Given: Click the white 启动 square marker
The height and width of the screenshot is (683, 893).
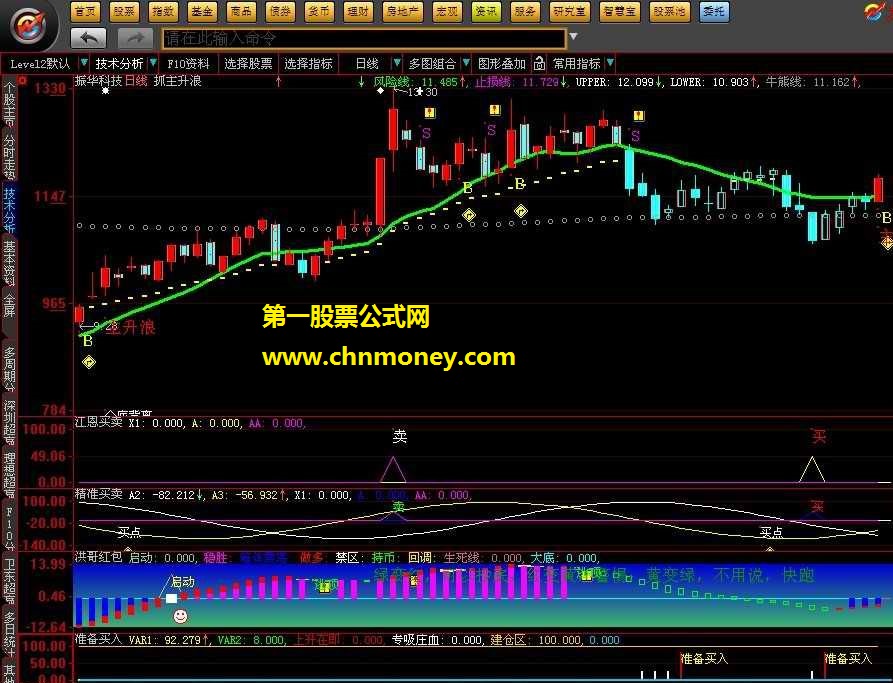Looking at the screenshot, I should (x=171, y=598).
